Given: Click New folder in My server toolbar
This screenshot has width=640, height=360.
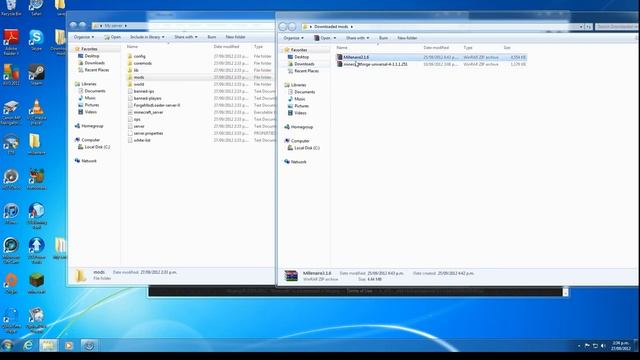Looking at the screenshot, I should [x=236, y=37].
